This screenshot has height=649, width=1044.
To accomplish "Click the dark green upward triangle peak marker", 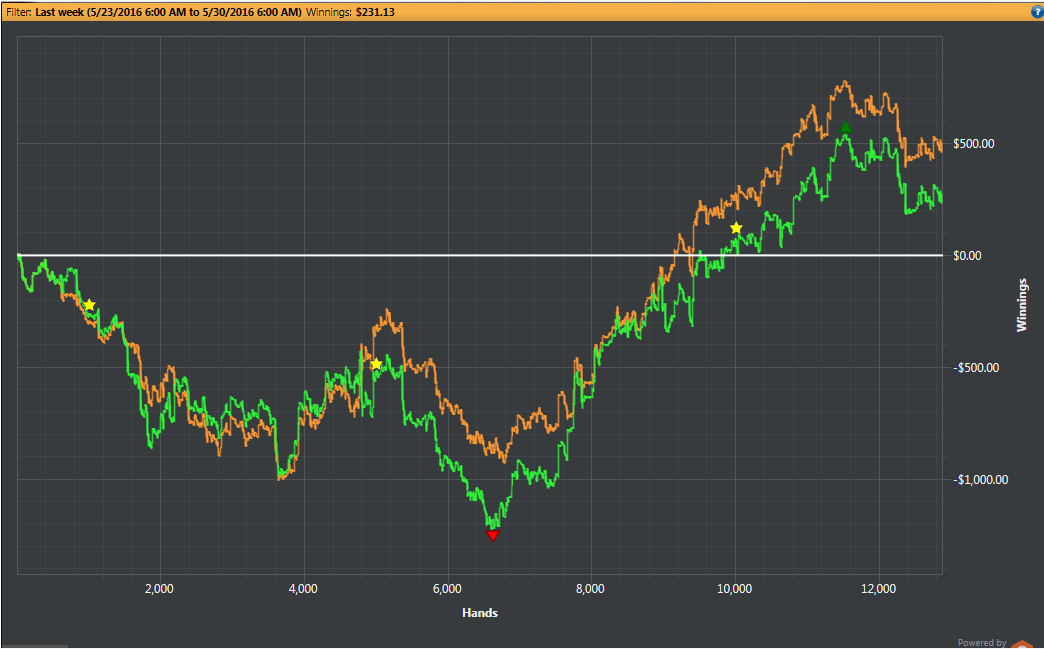I will coord(846,128).
